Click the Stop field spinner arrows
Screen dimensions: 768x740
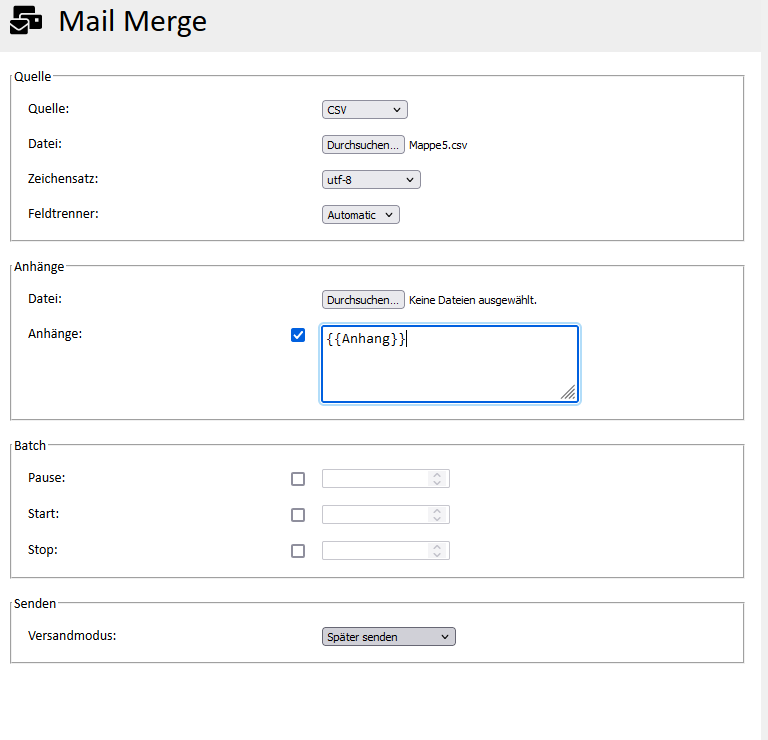coord(436,551)
